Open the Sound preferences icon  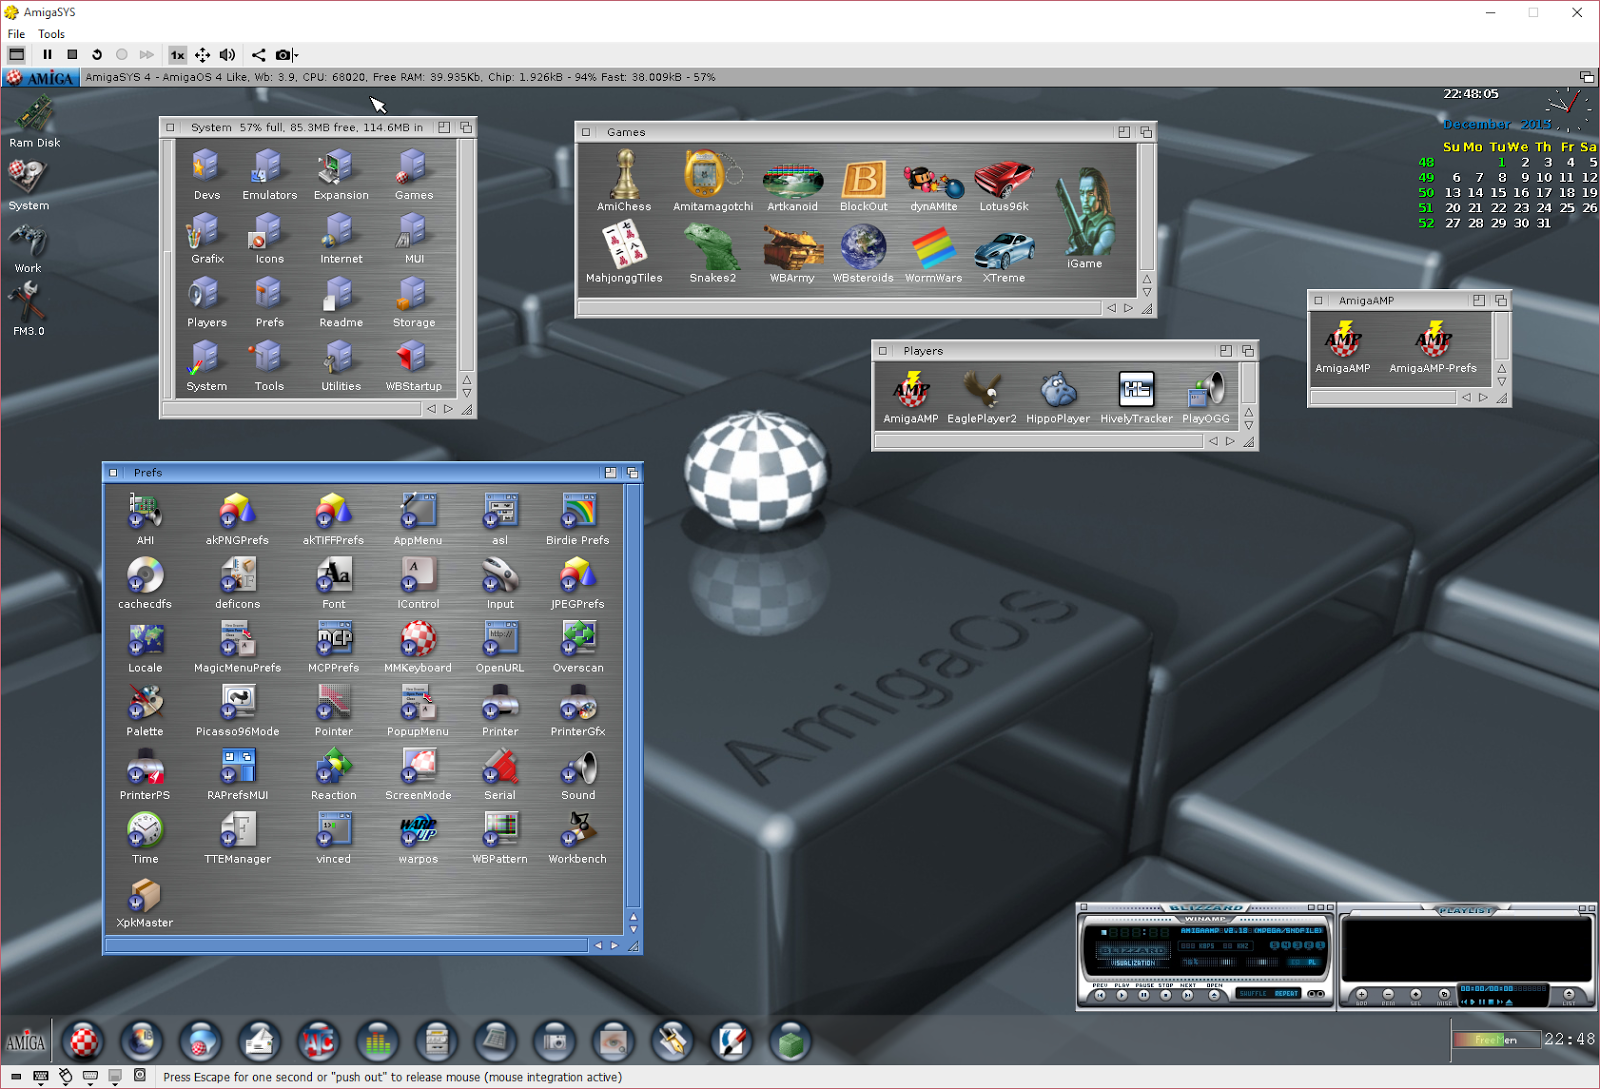tap(578, 773)
